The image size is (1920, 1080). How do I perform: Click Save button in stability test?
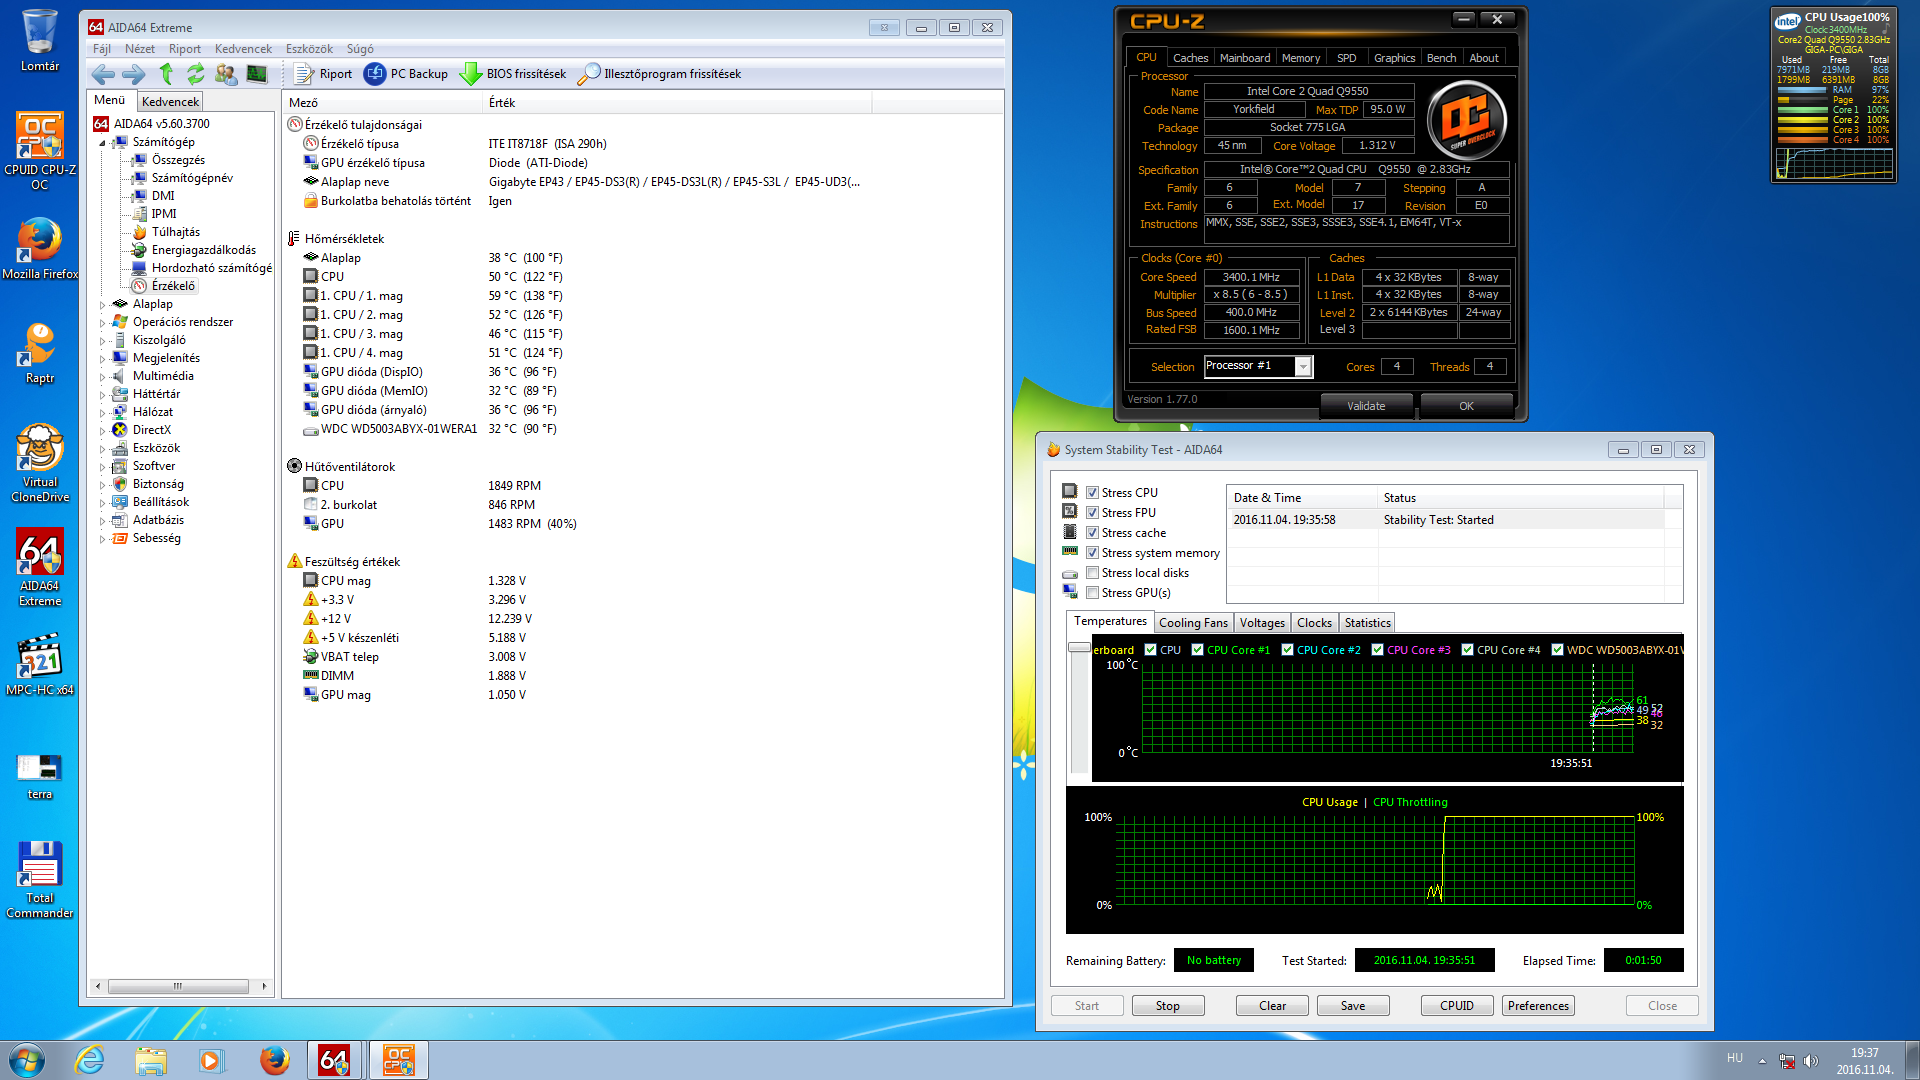(x=1353, y=1006)
